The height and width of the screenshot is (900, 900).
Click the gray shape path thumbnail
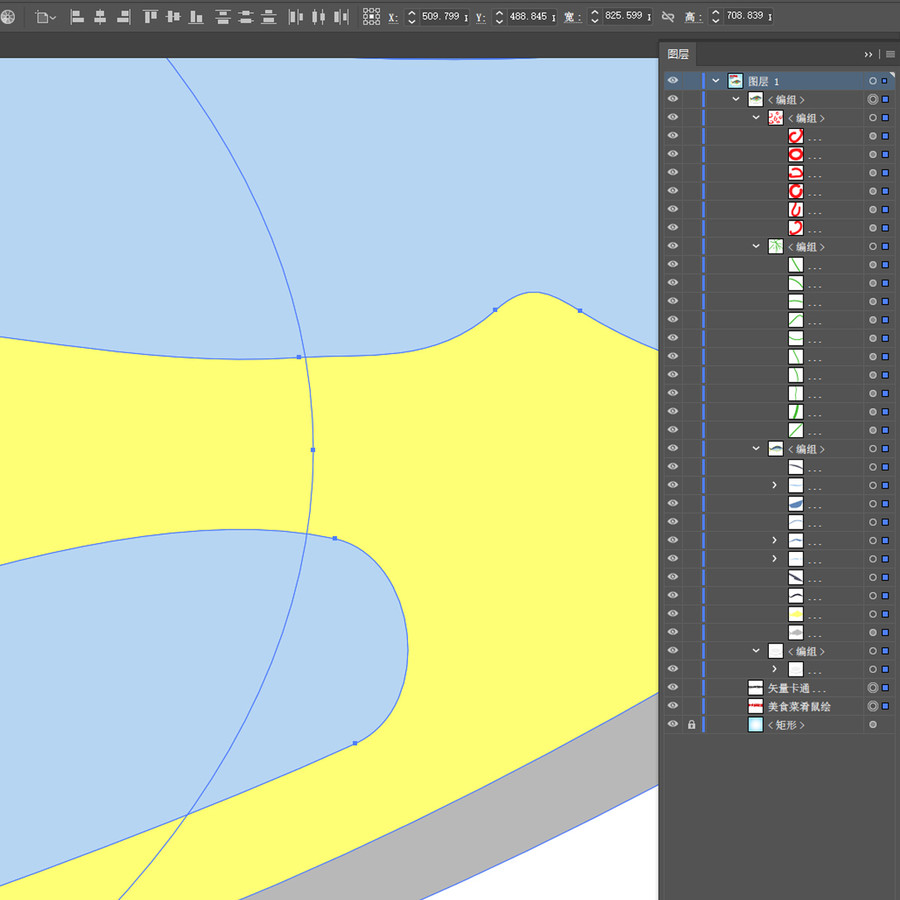tap(796, 632)
